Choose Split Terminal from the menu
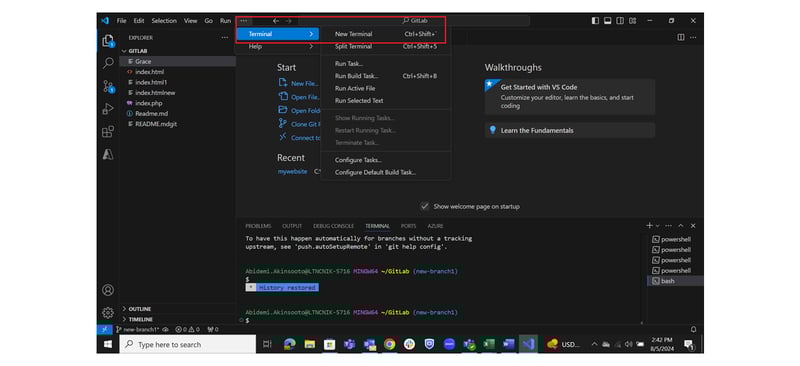The height and width of the screenshot is (366, 800). [386, 46]
